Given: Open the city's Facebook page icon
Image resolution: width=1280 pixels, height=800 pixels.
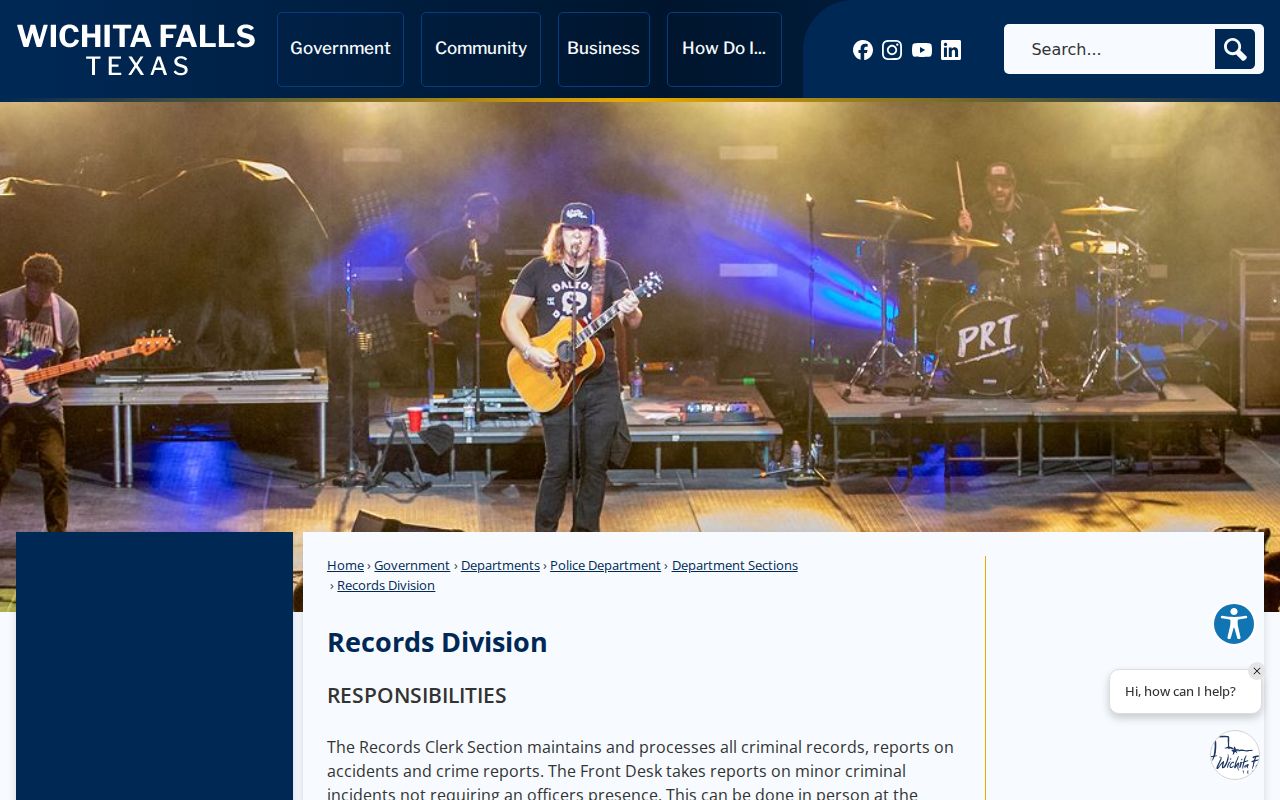Looking at the screenshot, I should (x=863, y=50).
